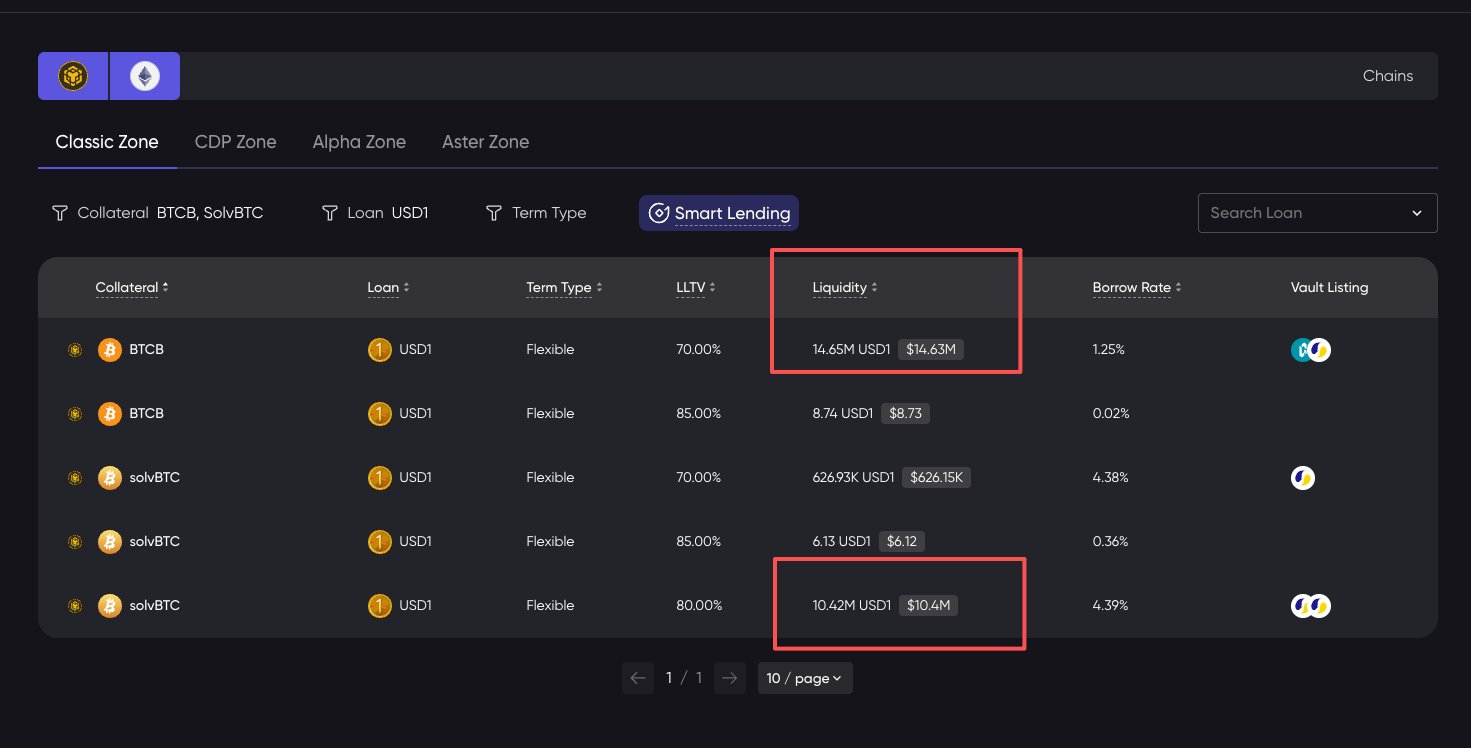The width and height of the screenshot is (1471, 748).
Task: Toggle the Smart Lending filter
Action: [x=719, y=213]
